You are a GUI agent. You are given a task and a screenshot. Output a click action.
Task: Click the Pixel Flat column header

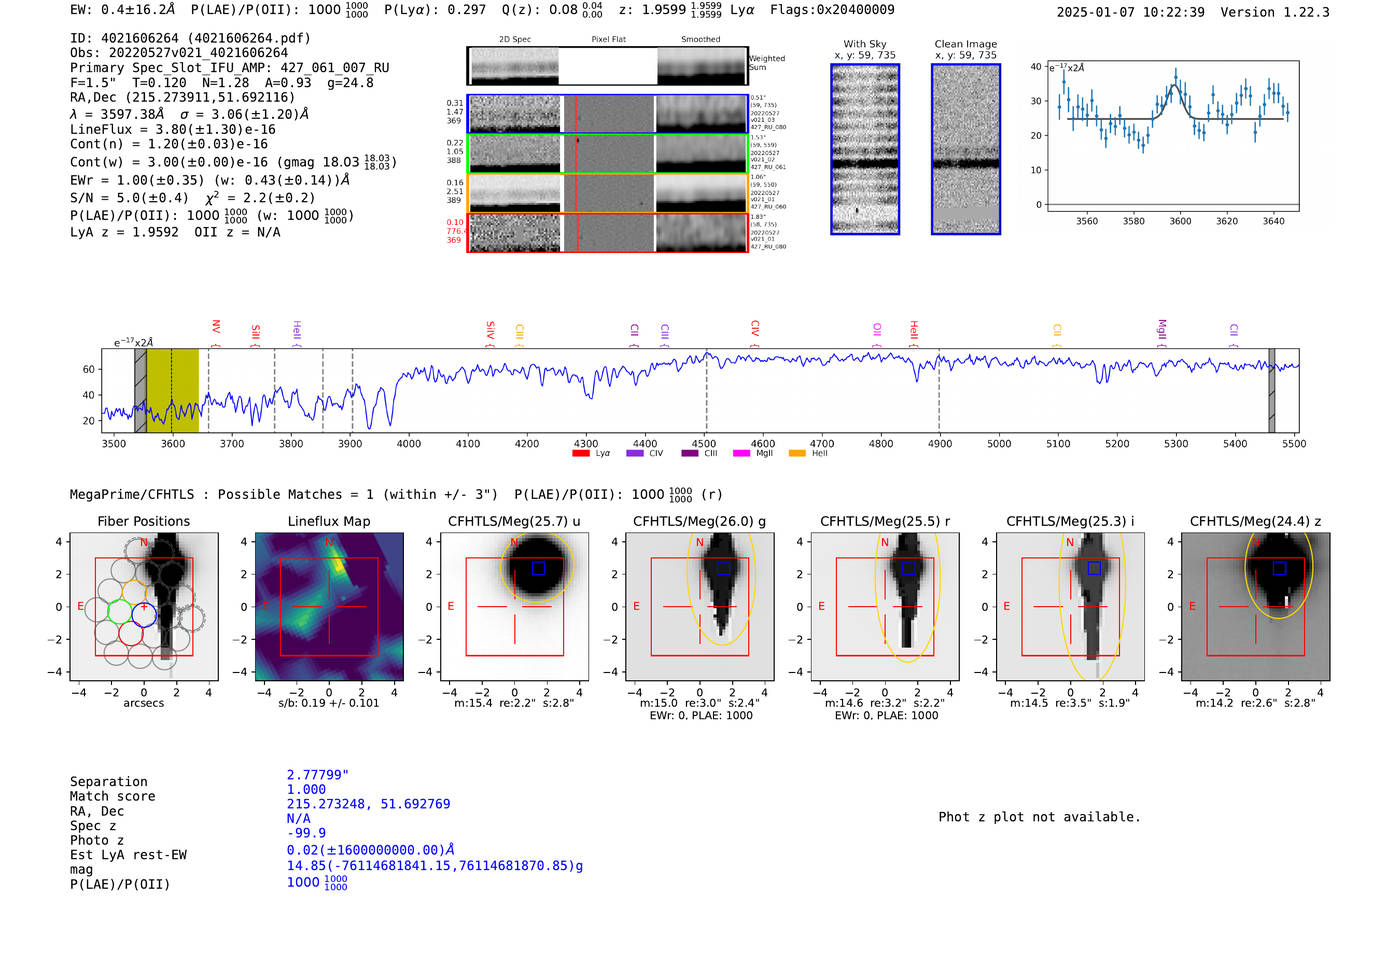click(x=609, y=39)
